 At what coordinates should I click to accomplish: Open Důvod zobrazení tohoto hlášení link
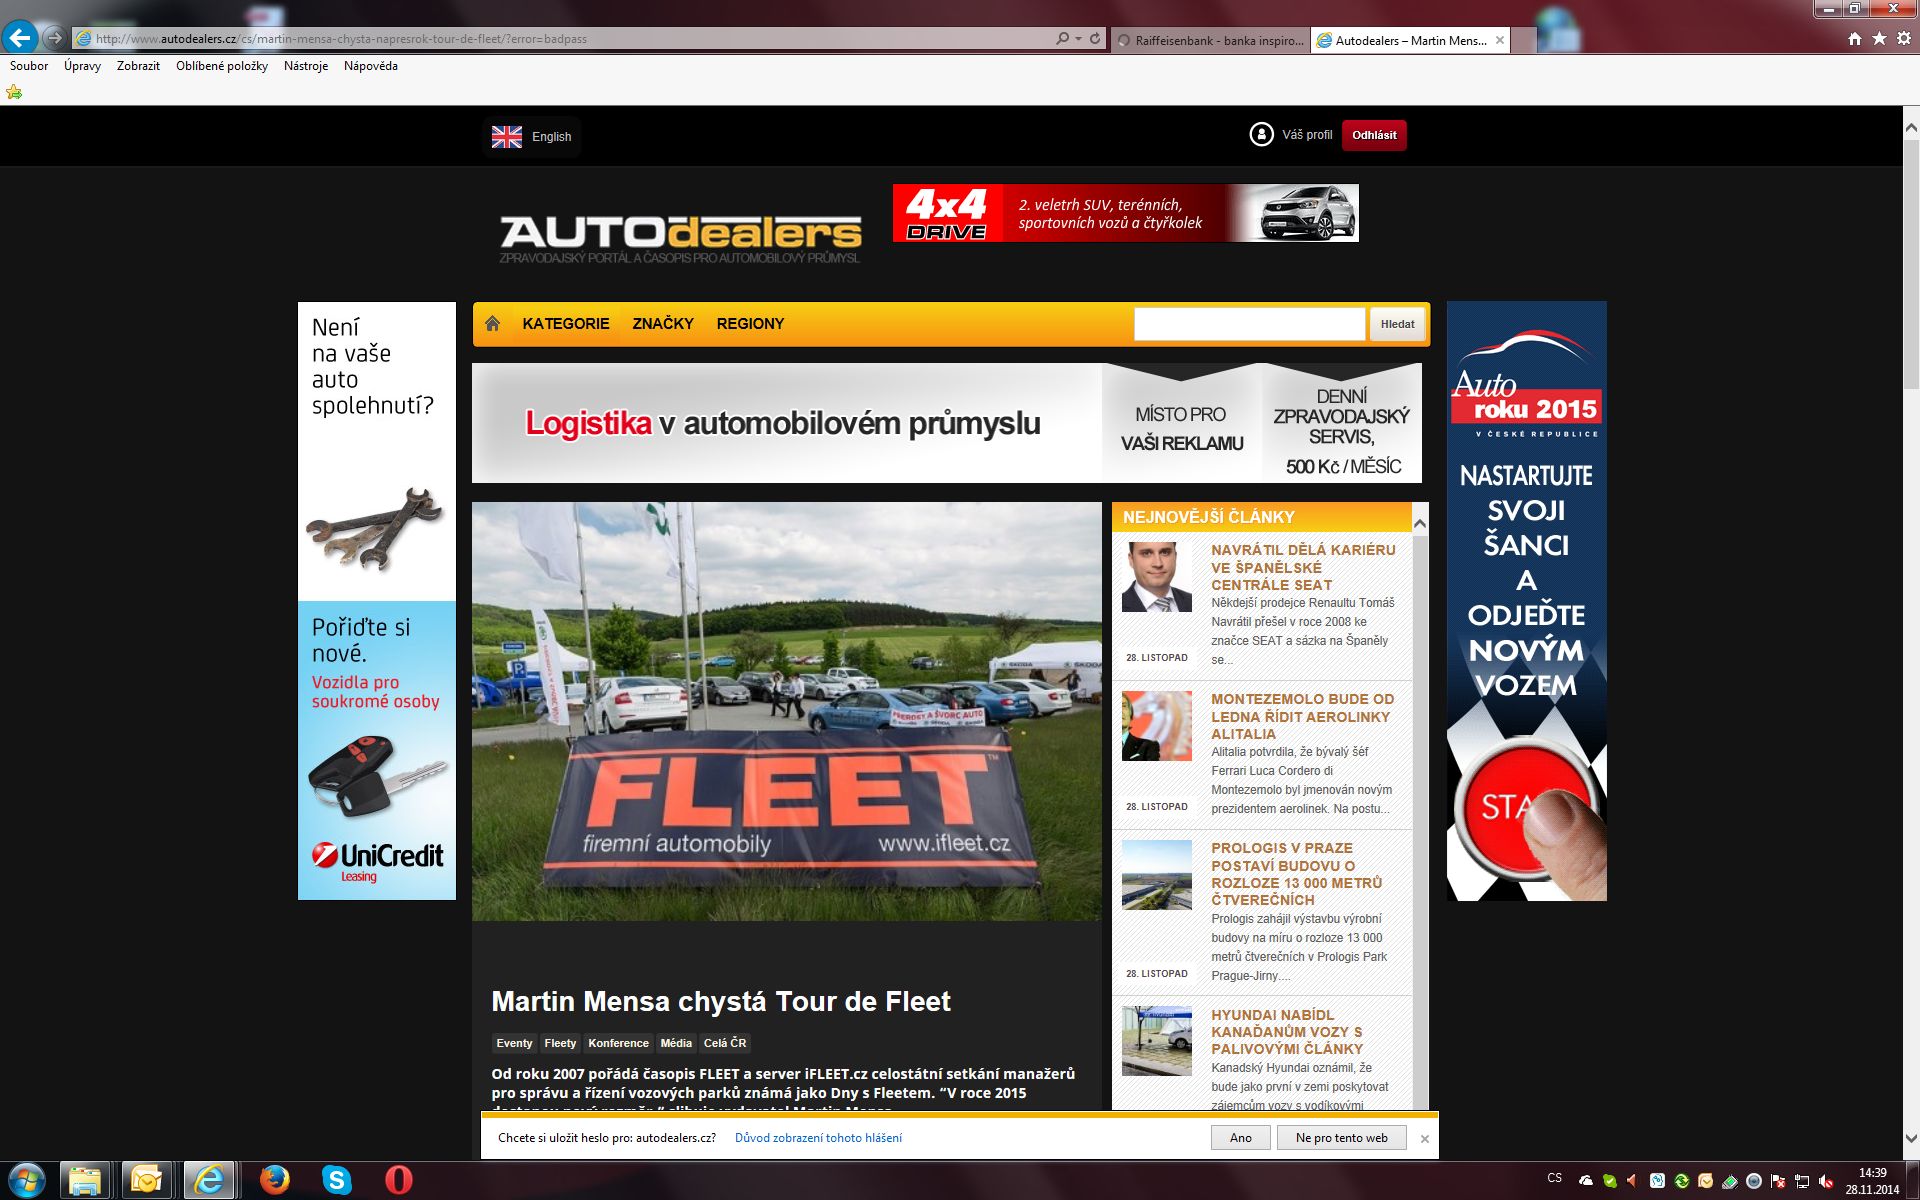pos(818,1138)
